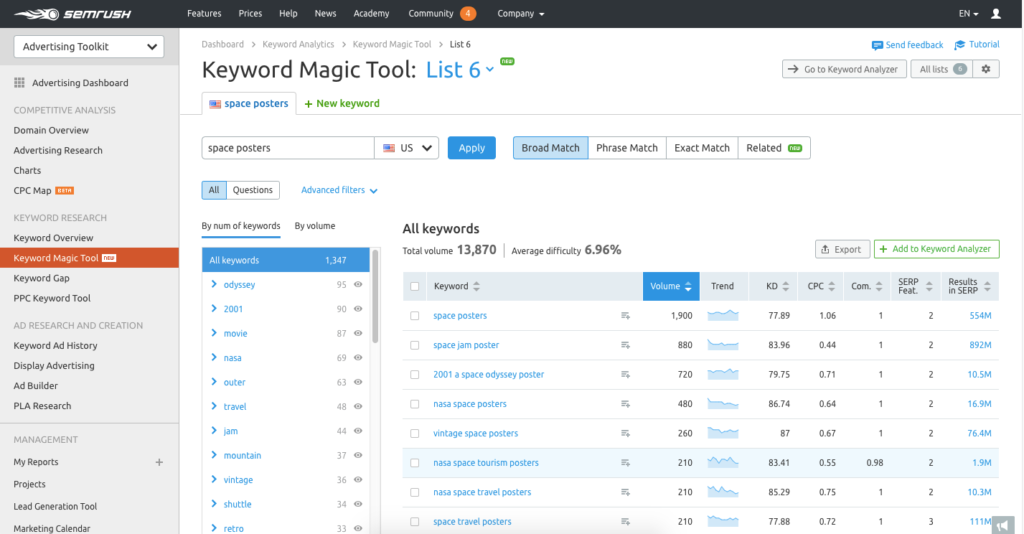Open the List 6 dropdown chevron

coord(490,69)
